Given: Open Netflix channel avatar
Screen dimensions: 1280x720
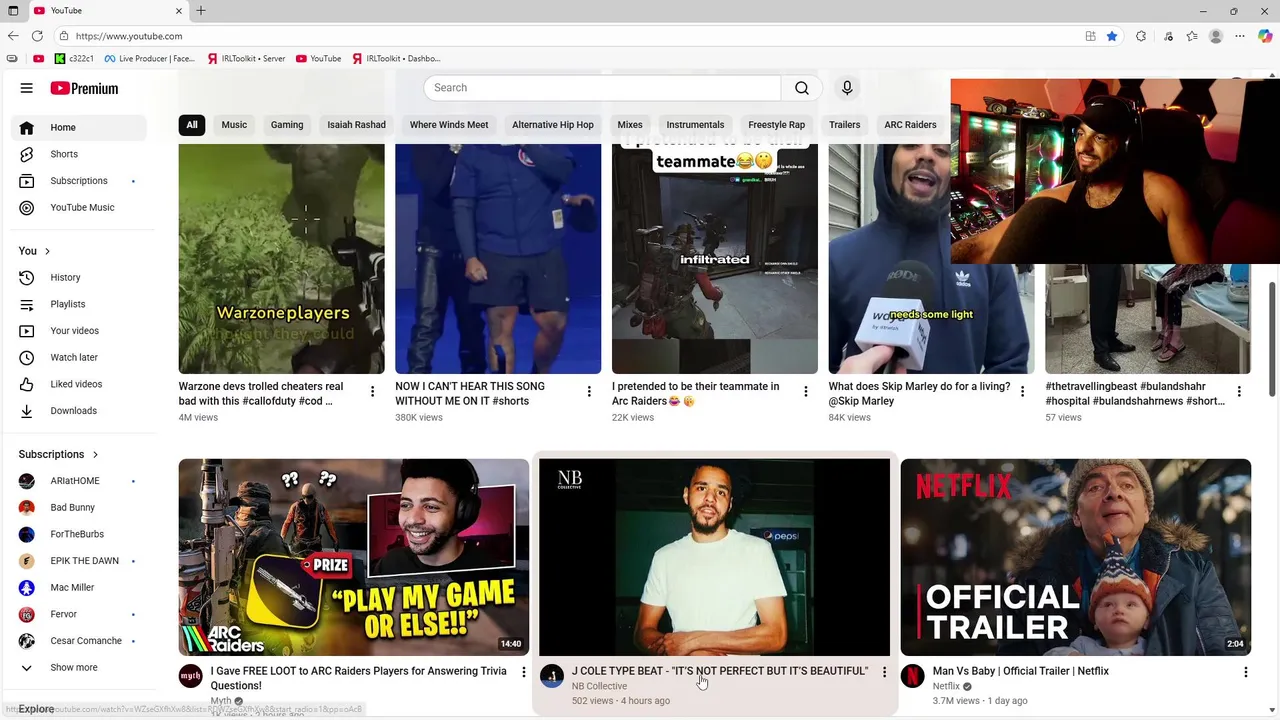Looking at the screenshot, I should tap(912, 677).
